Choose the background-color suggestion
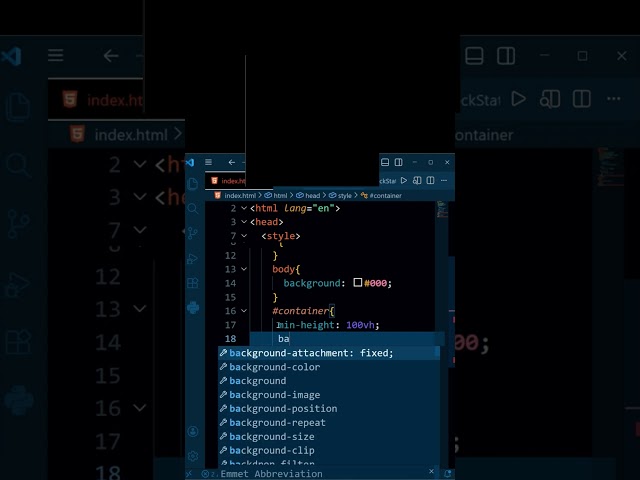640x480 pixels. coord(329,367)
